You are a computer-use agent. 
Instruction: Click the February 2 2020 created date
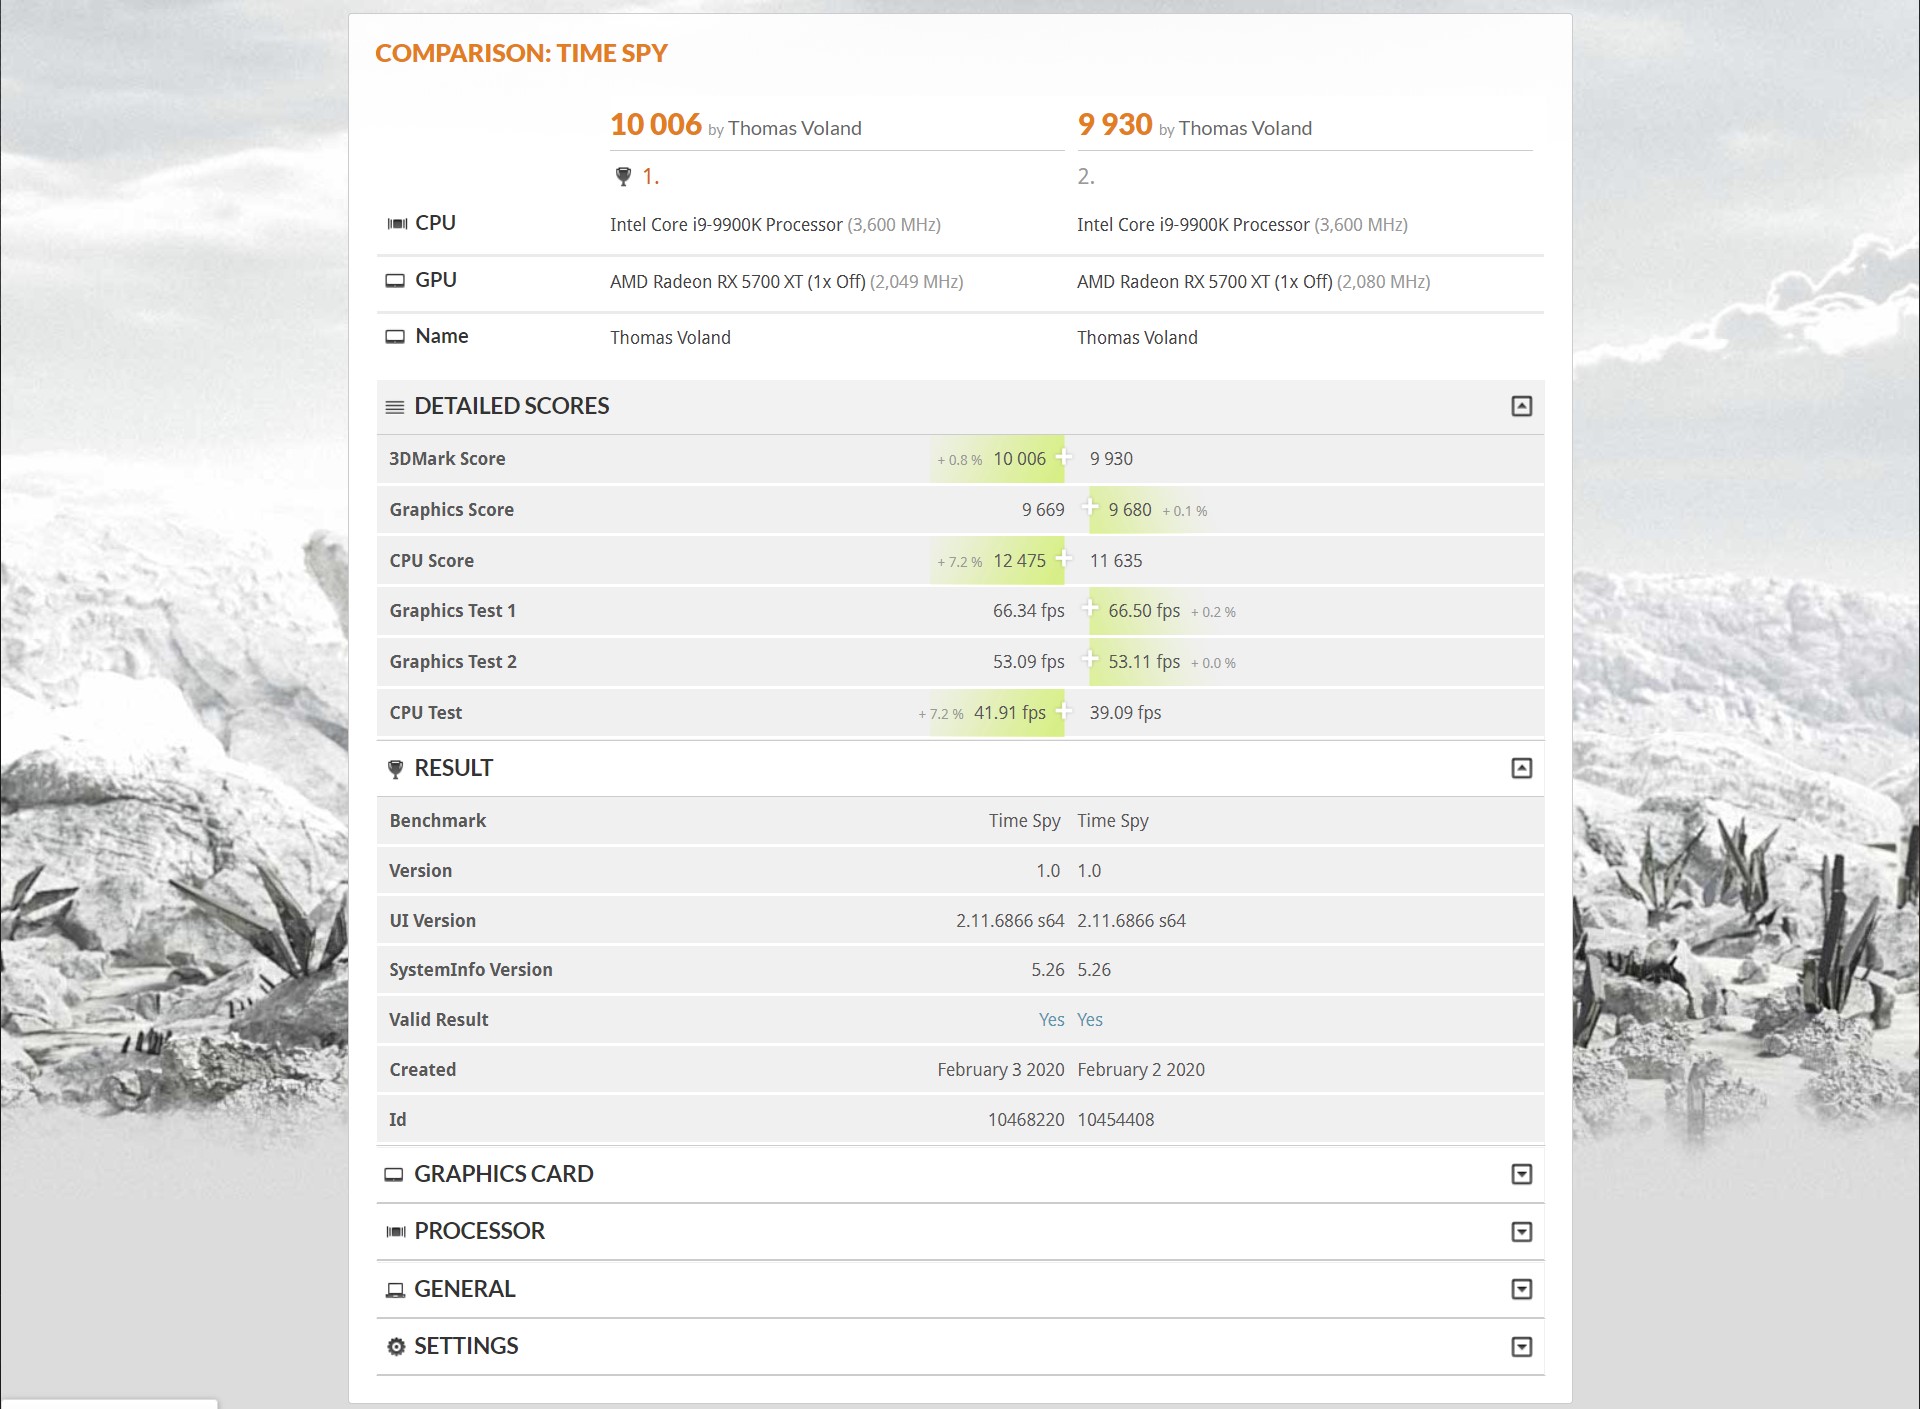[x=1141, y=1070]
